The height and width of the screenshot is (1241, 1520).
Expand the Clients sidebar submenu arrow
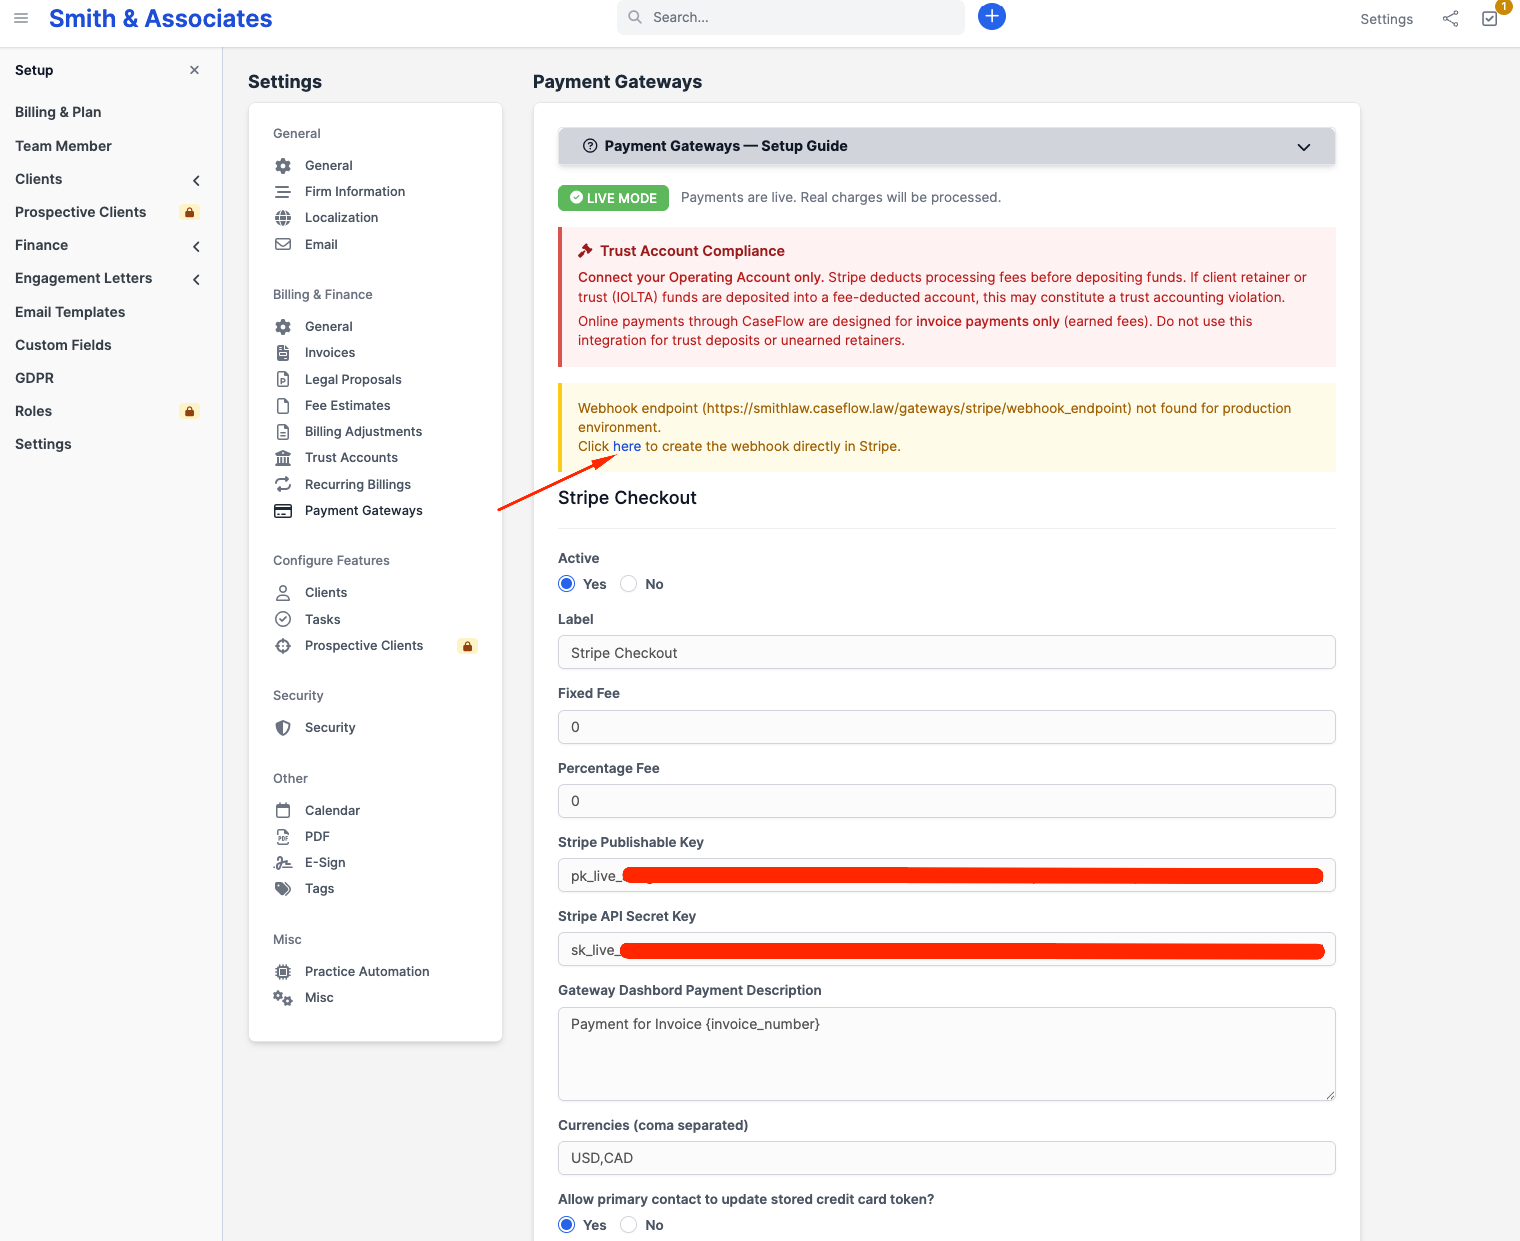point(196,180)
